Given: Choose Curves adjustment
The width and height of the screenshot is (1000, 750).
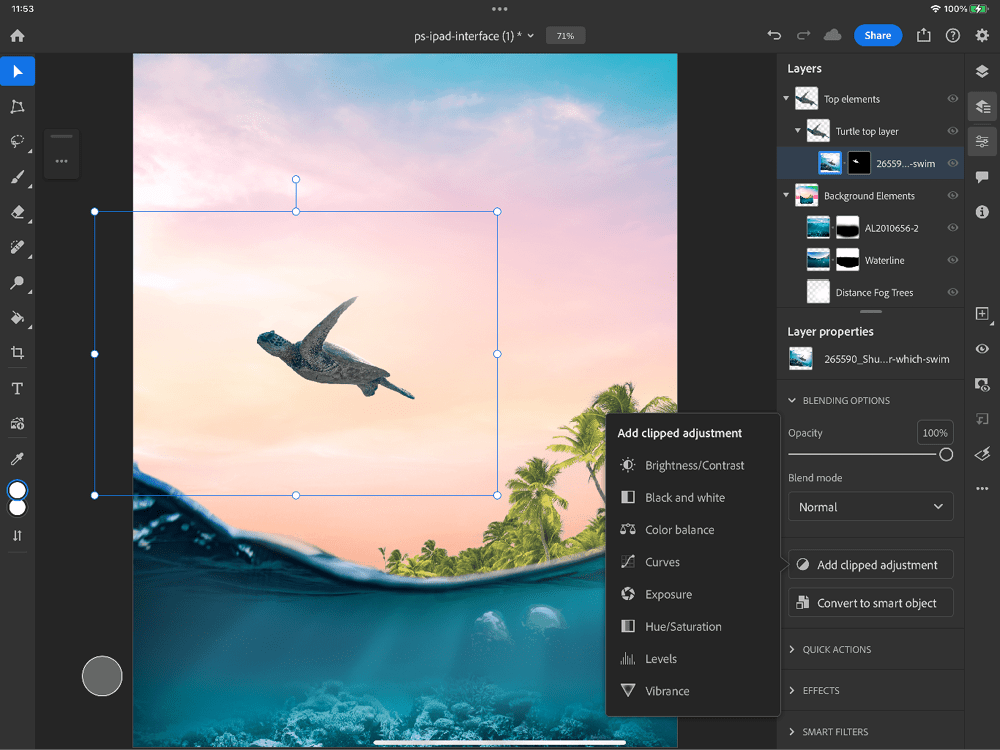Looking at the screenshot, I should 693,562.
